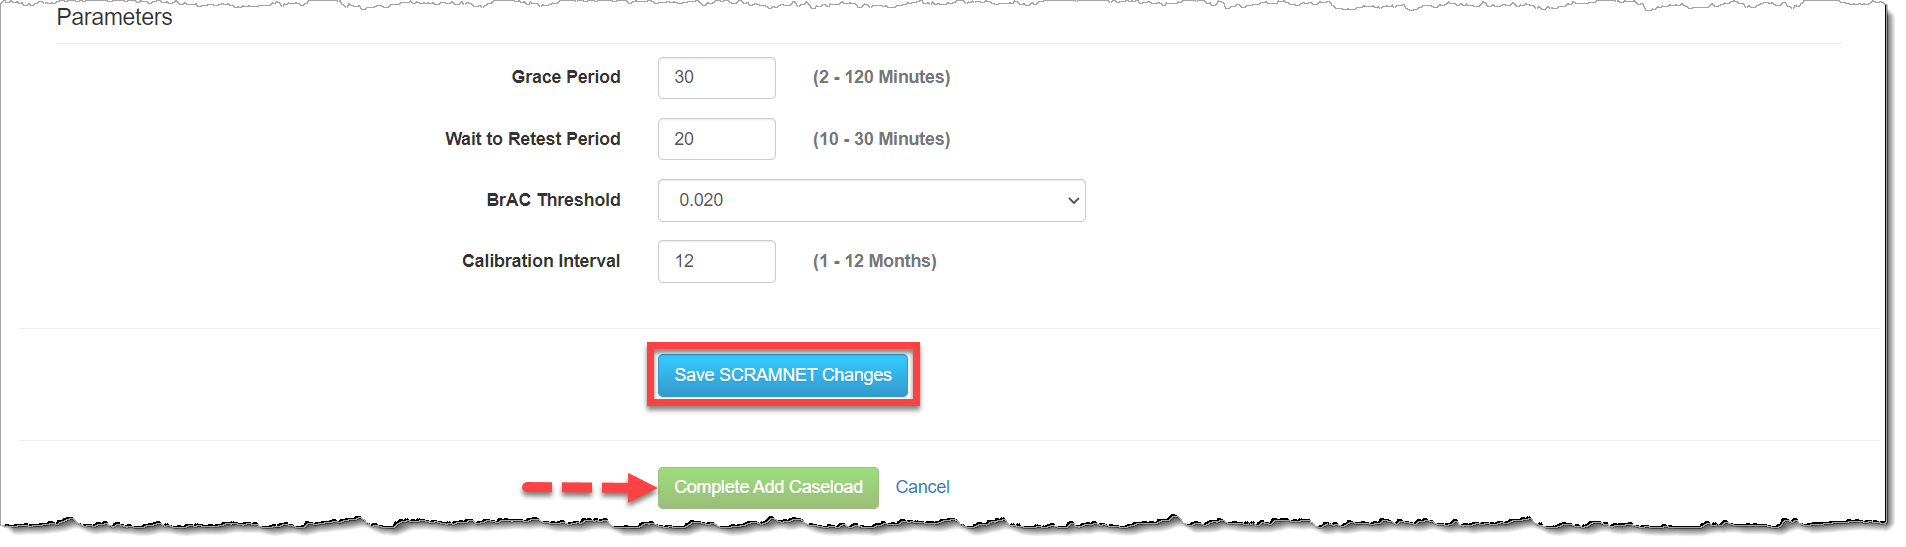Click the Parameters section heading
This screenshot has height=547, width=1906.
[x=114, y=18]
